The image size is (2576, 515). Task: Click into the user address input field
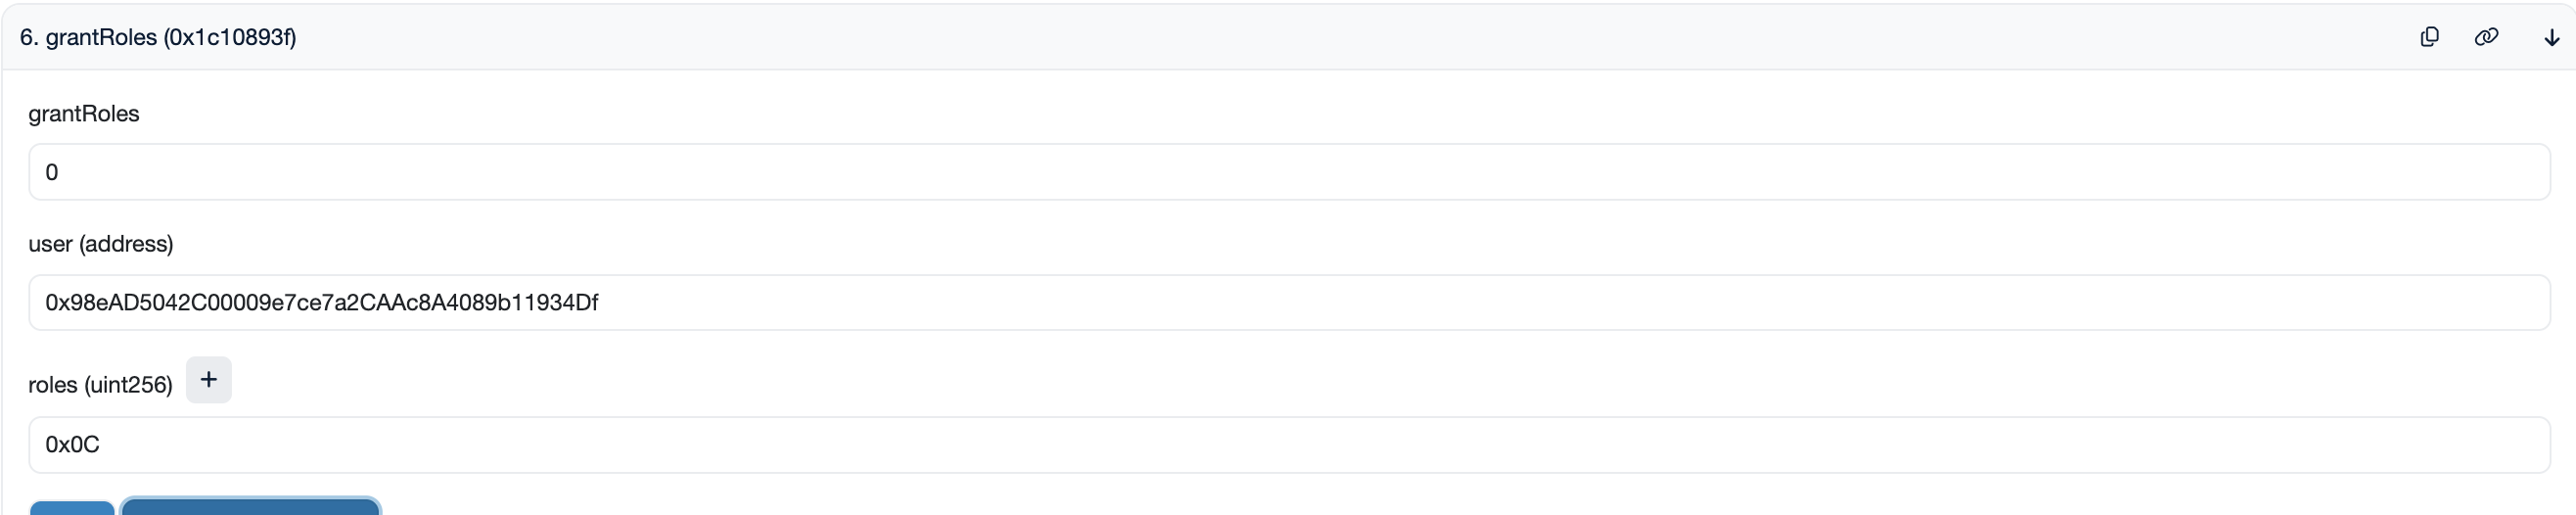click(x=1288, y=303)
